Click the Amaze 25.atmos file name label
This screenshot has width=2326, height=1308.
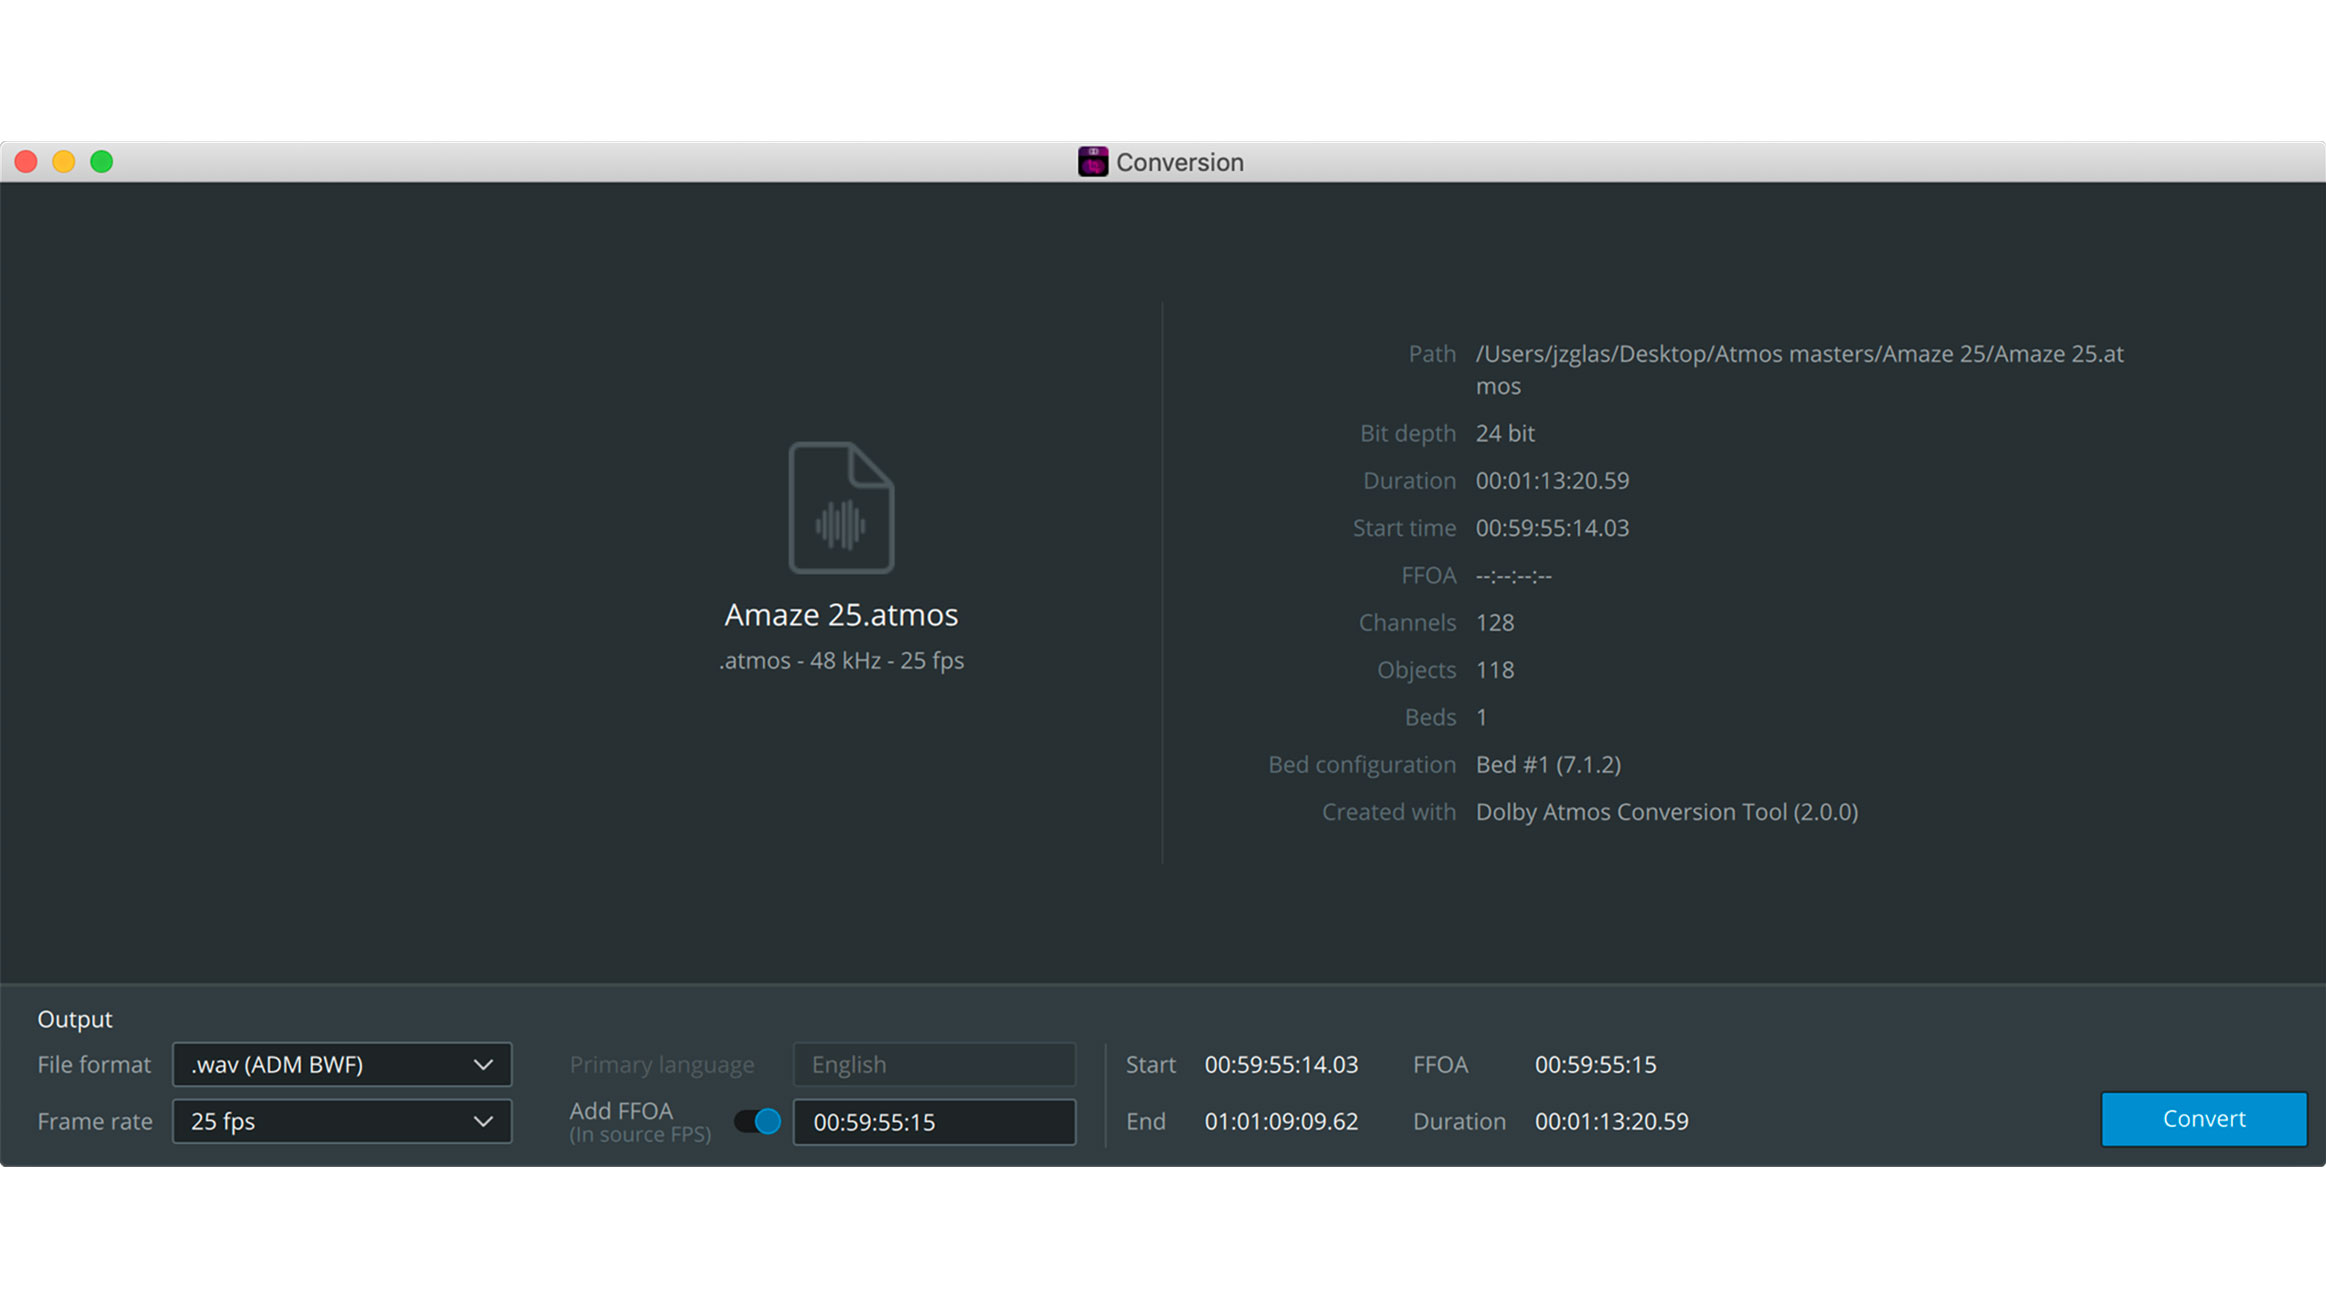[x=841, y=614]
